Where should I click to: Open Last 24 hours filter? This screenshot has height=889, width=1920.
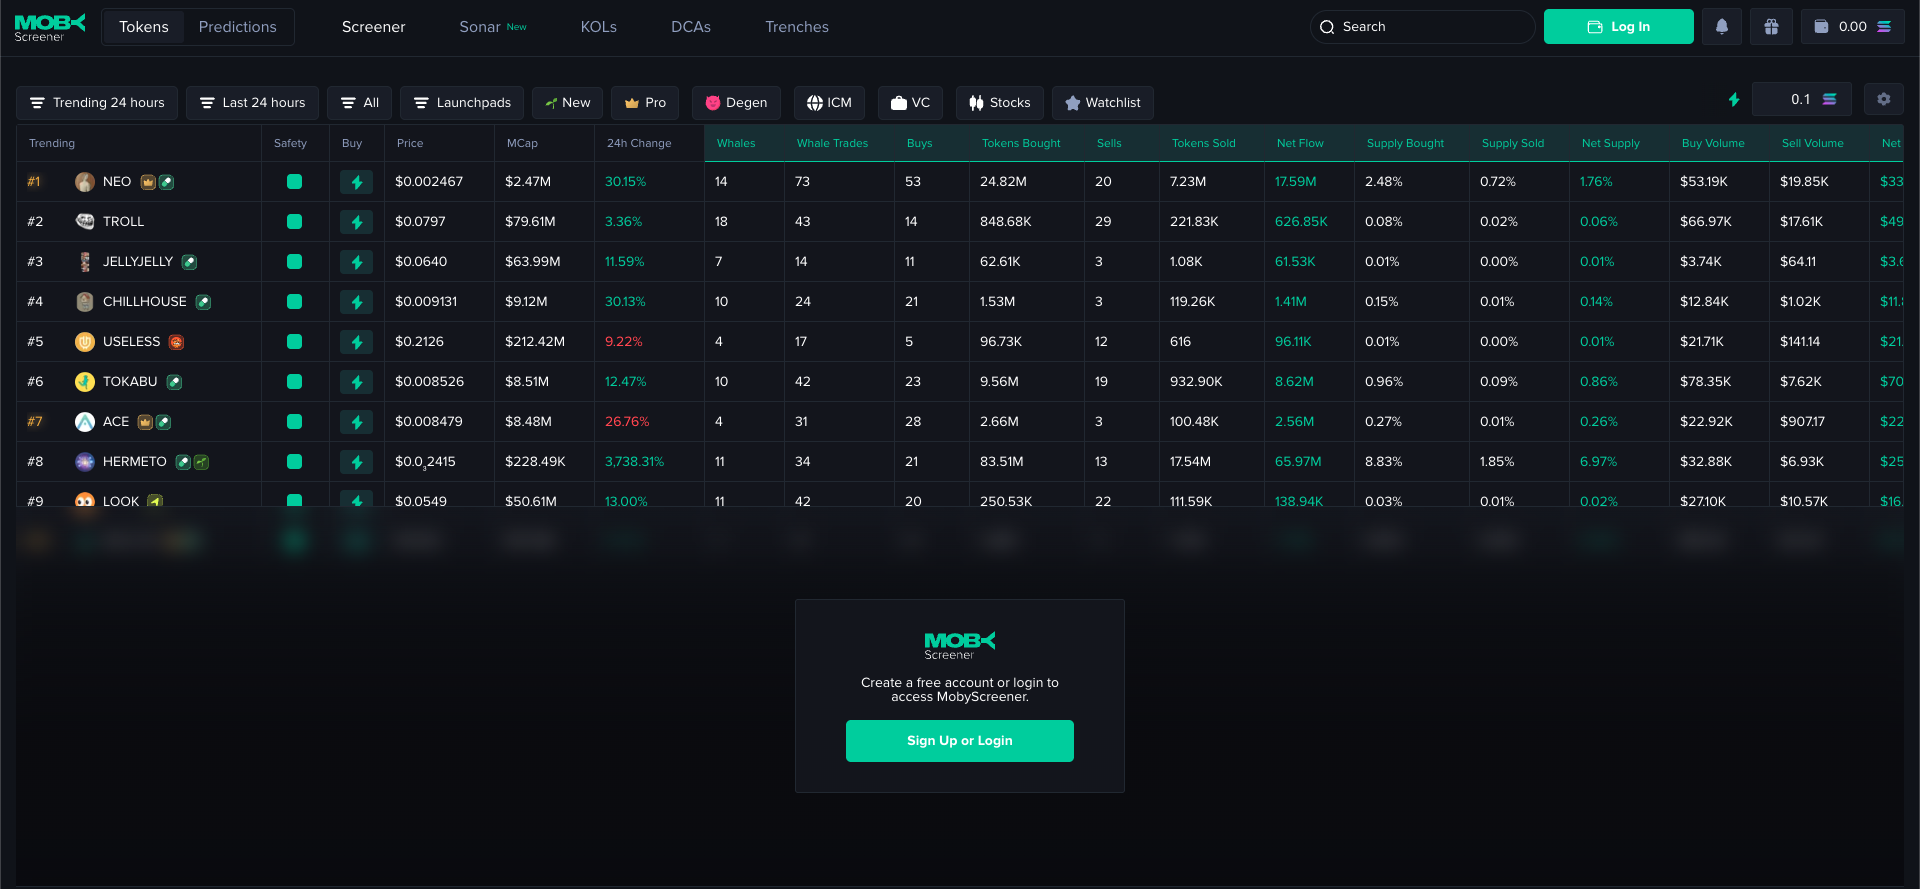point(252,103)
